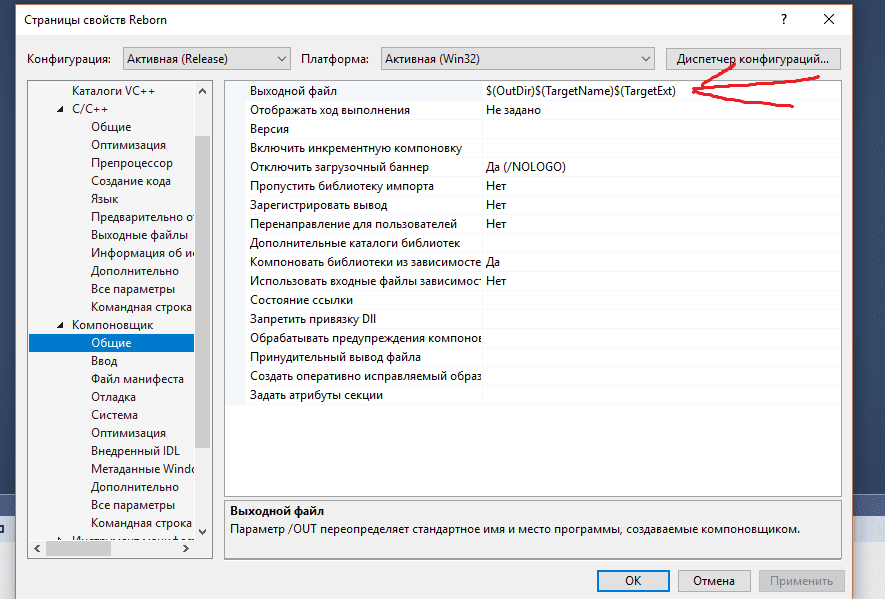The image size is (885, 599).
Task: Click the horizontal scrollbar left arrow
Action: pyautogui.click(x=37, y=549)
